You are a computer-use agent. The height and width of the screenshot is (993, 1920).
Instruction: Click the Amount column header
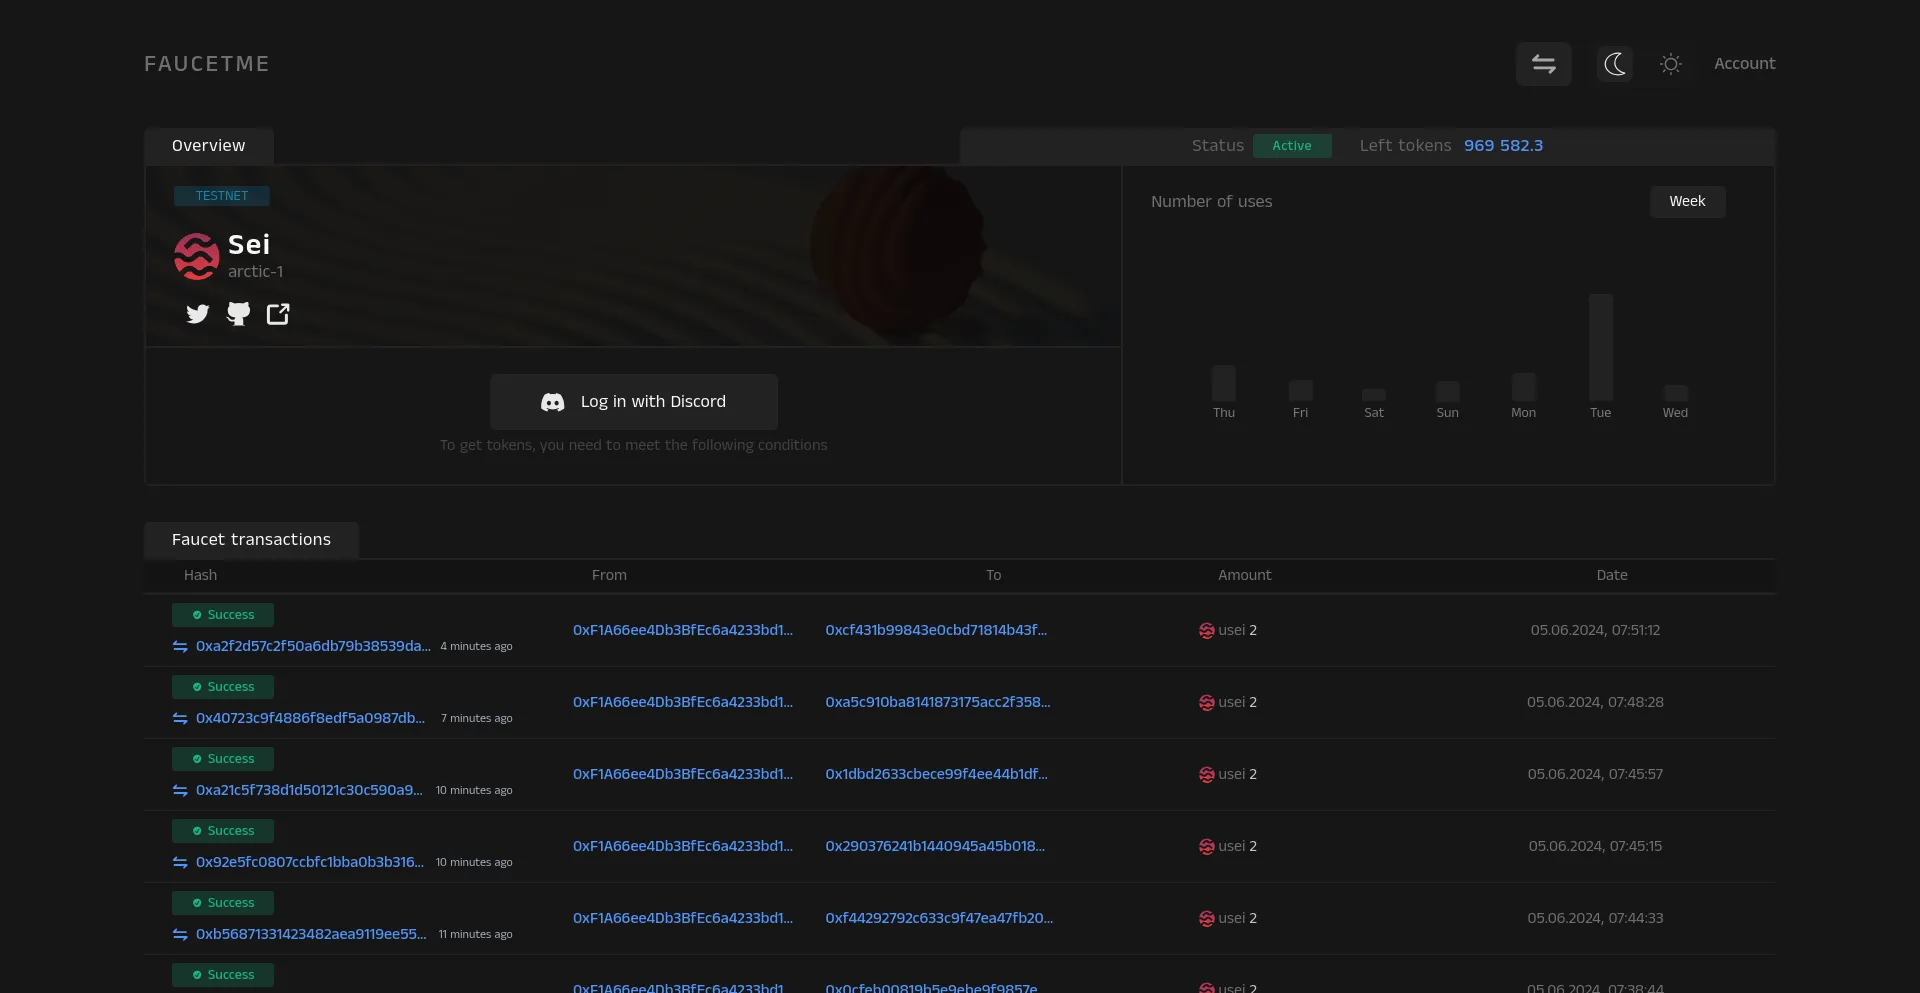tap(1244, 575)
